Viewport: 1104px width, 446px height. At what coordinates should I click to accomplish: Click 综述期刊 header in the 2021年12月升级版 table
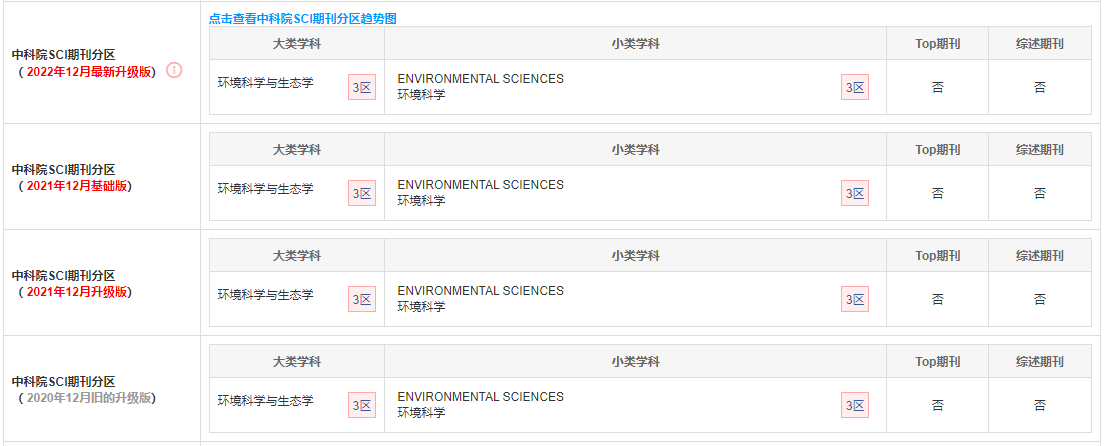coord(1040,256)
